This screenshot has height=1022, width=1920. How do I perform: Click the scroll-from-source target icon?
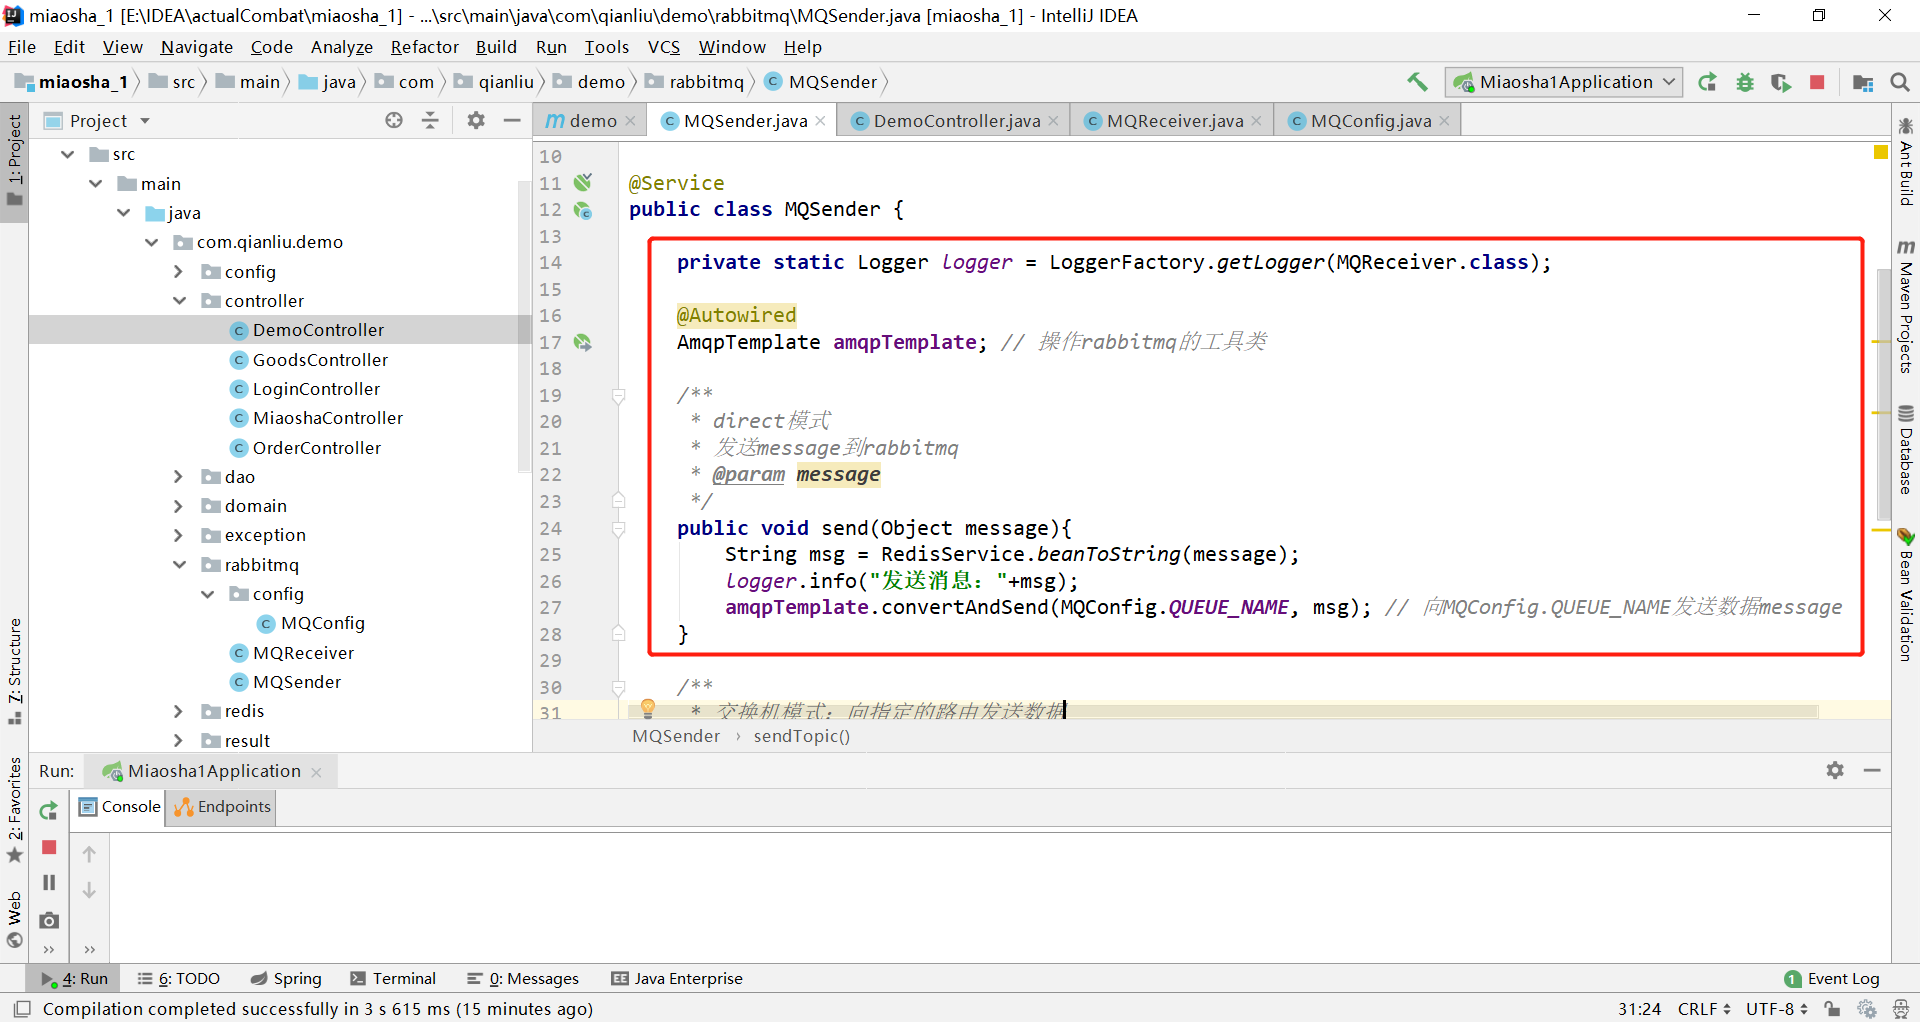click(394, 120)
